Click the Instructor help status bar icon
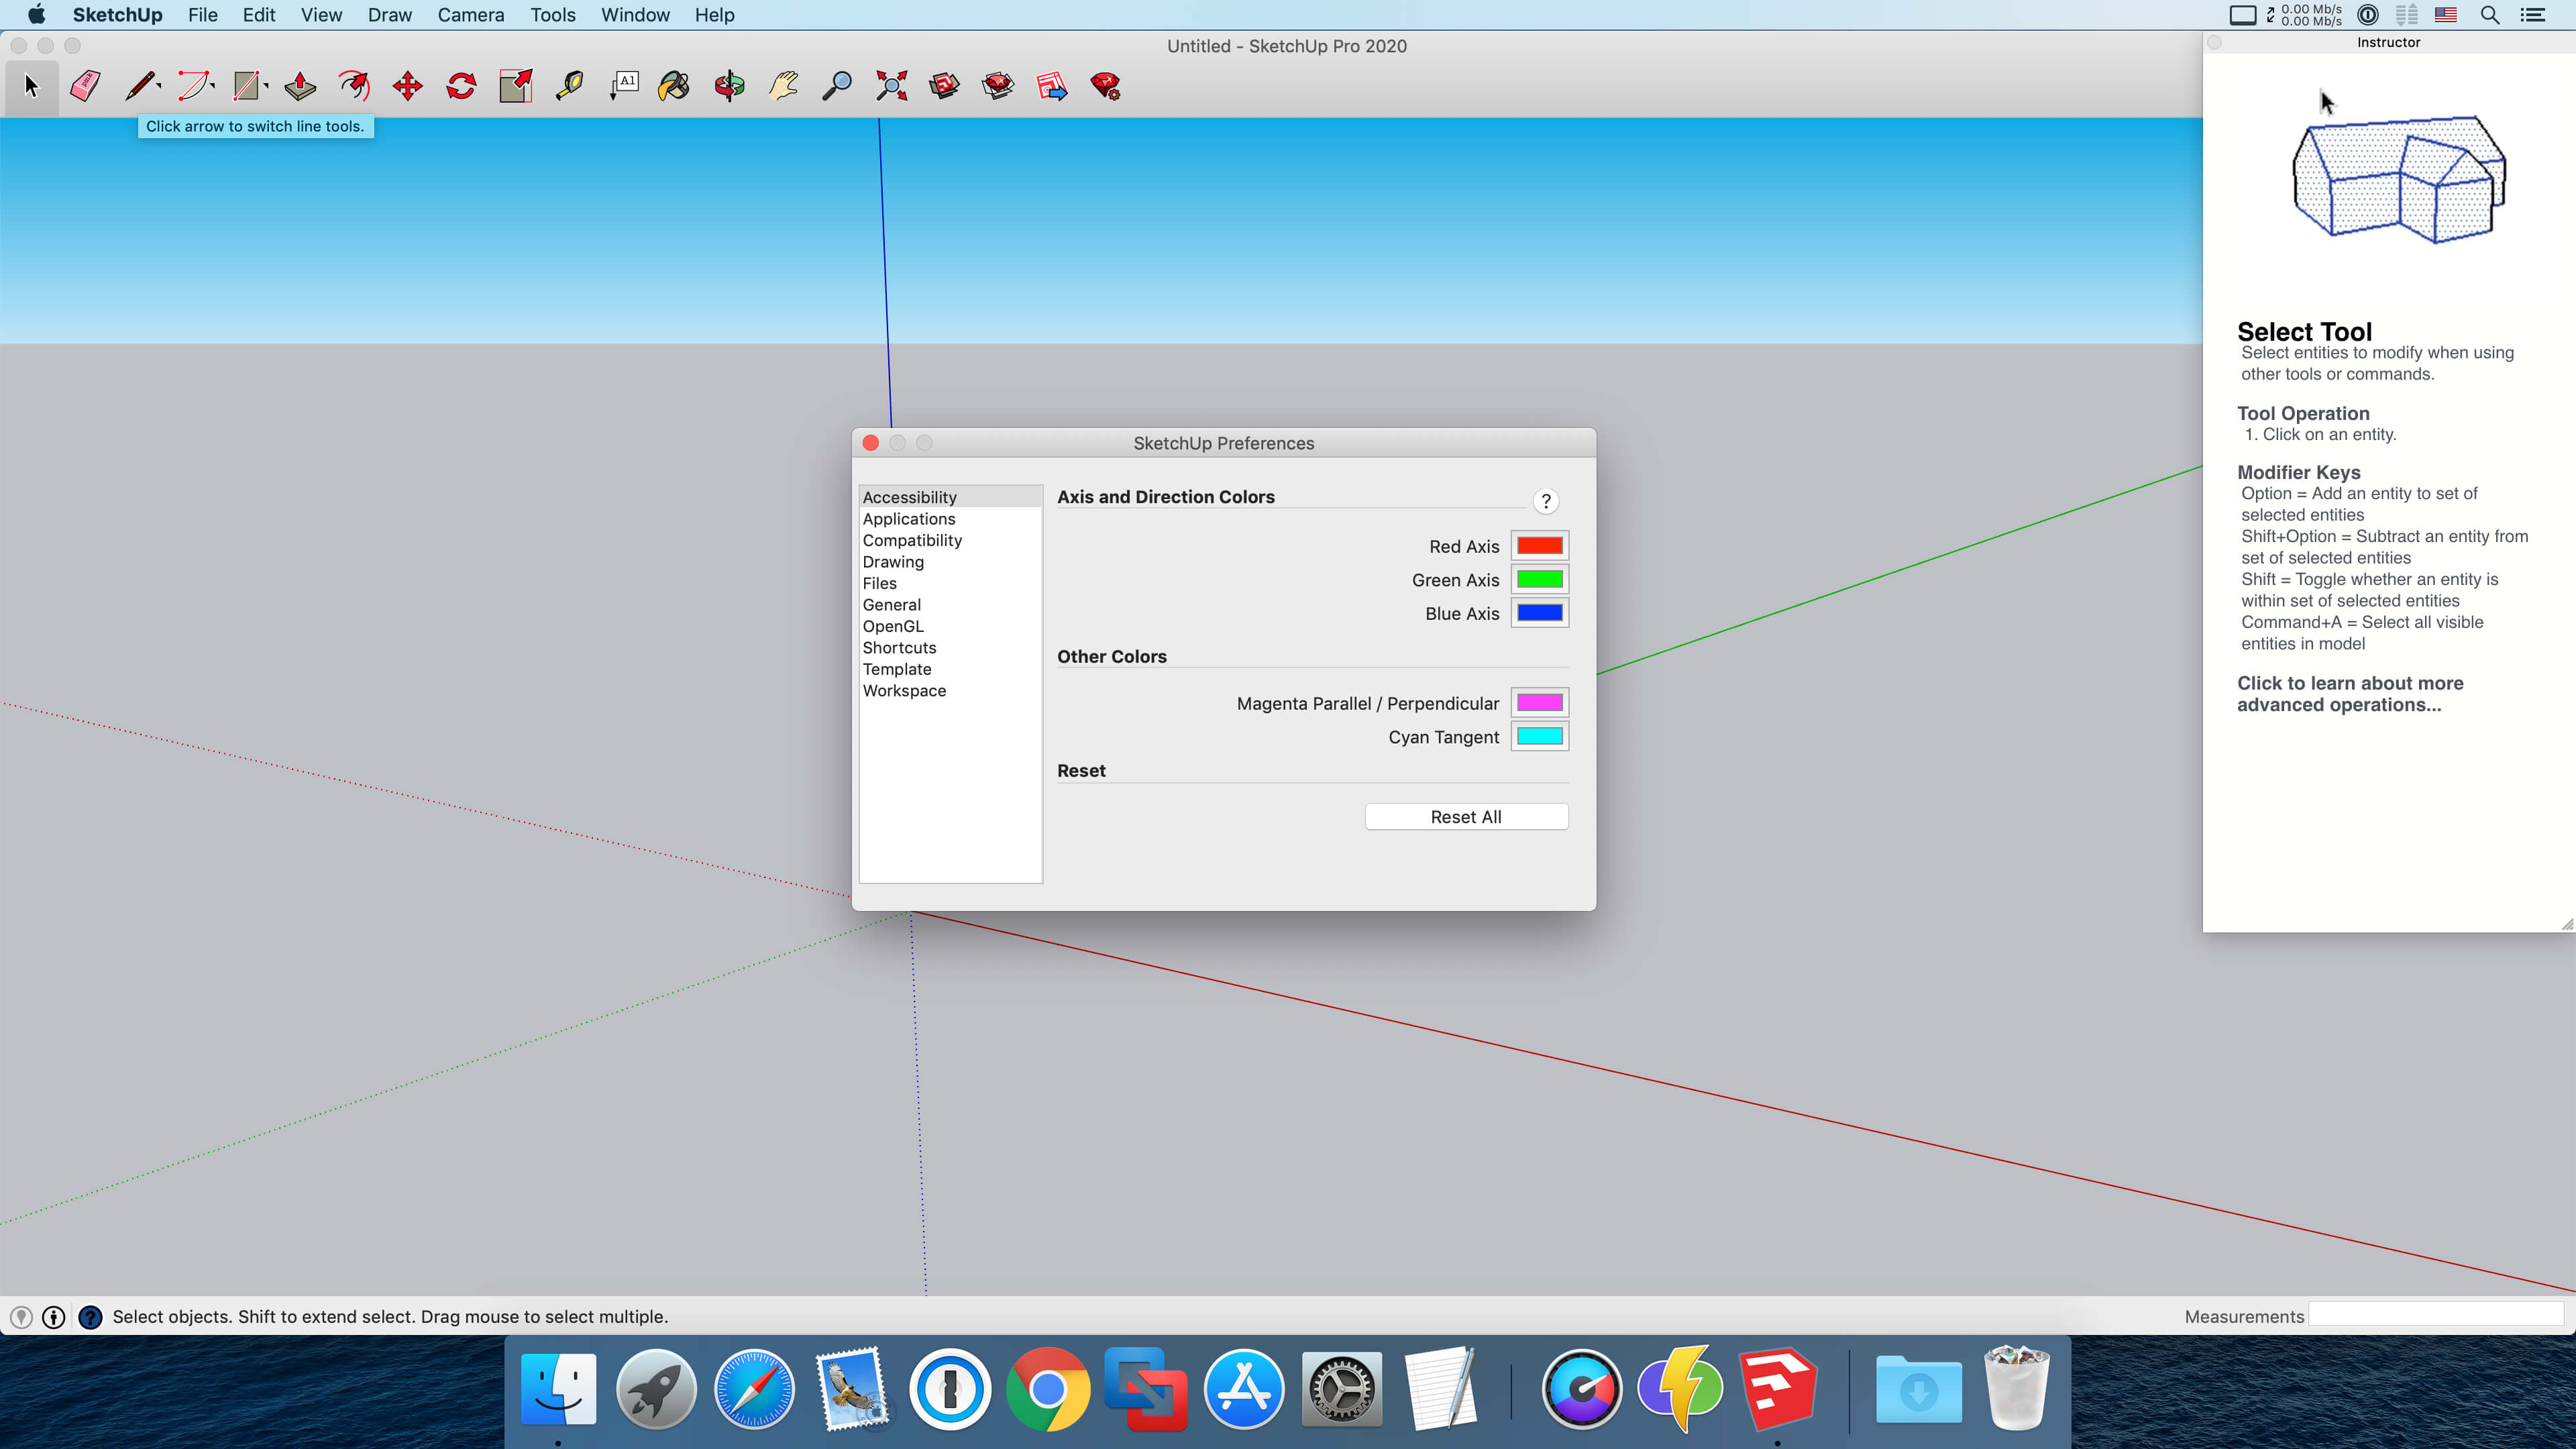Viewport: 2576px width, 1449px height. point(90,1317)
